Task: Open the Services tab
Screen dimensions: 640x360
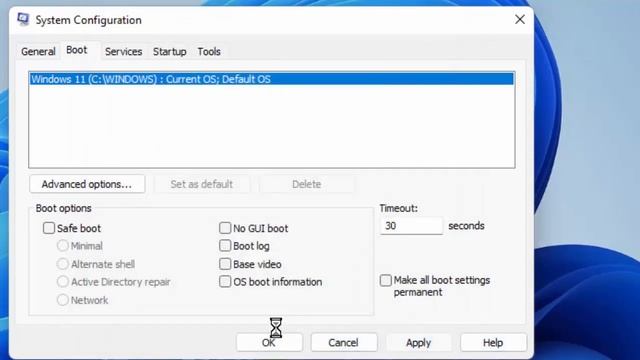Action: point(123,51)
